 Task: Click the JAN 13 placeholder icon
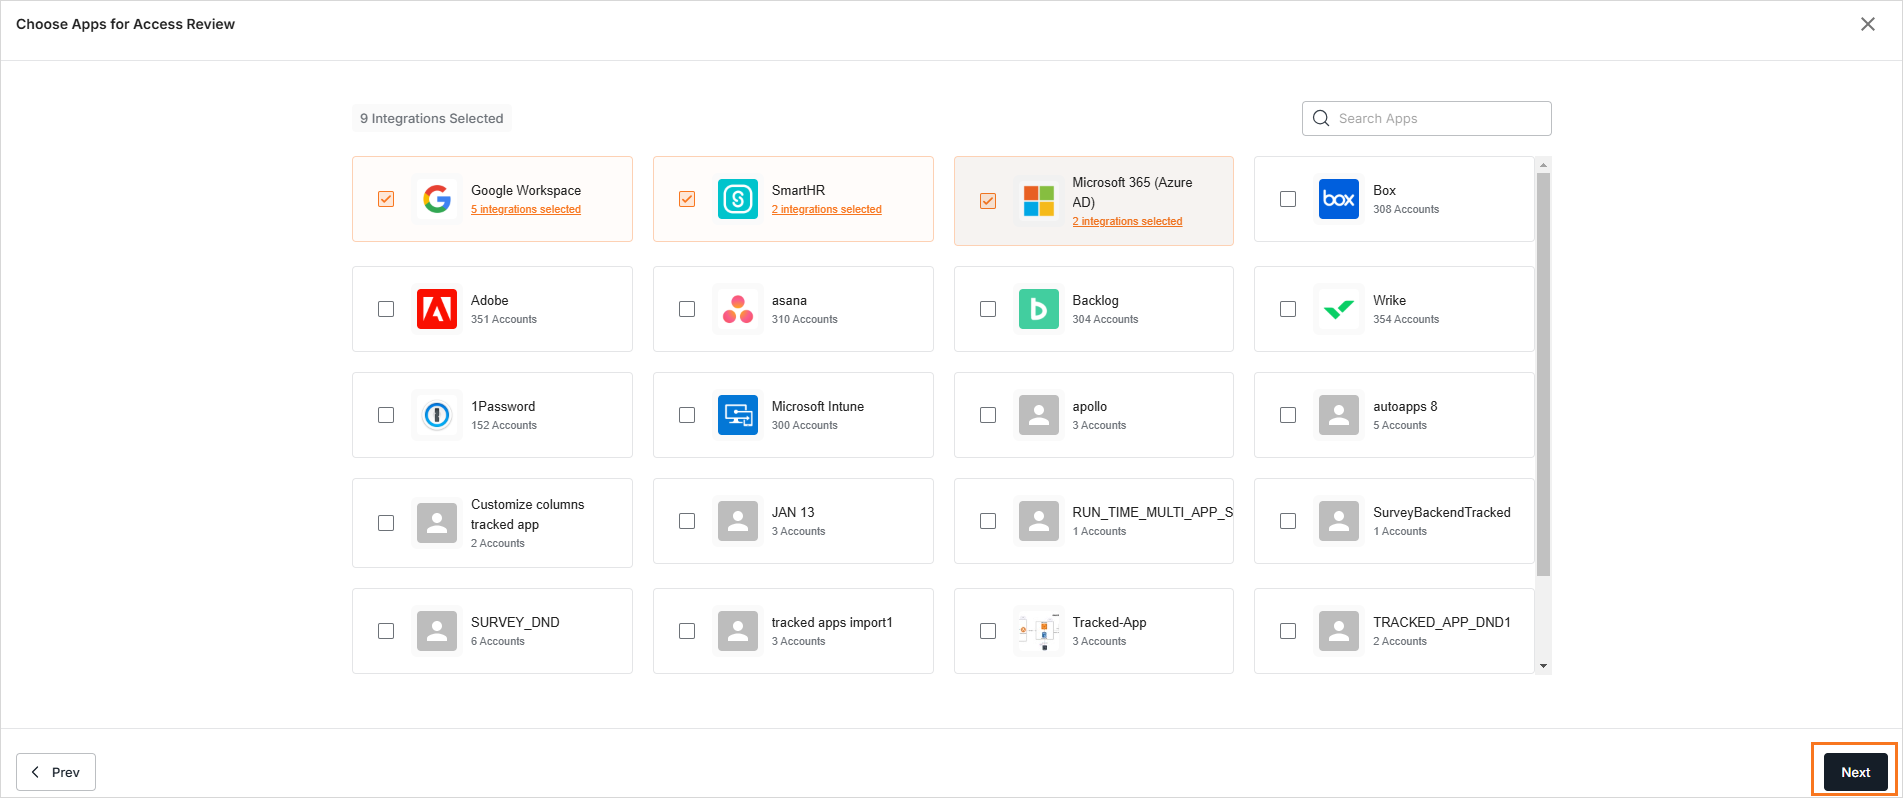pyautogui.click(x=738, y=521)
